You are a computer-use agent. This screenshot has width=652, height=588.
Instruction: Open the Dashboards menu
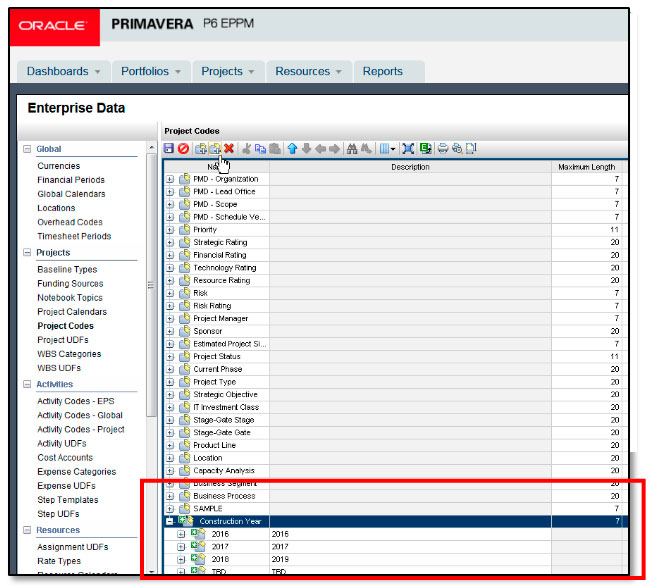[x=64, y=71]
